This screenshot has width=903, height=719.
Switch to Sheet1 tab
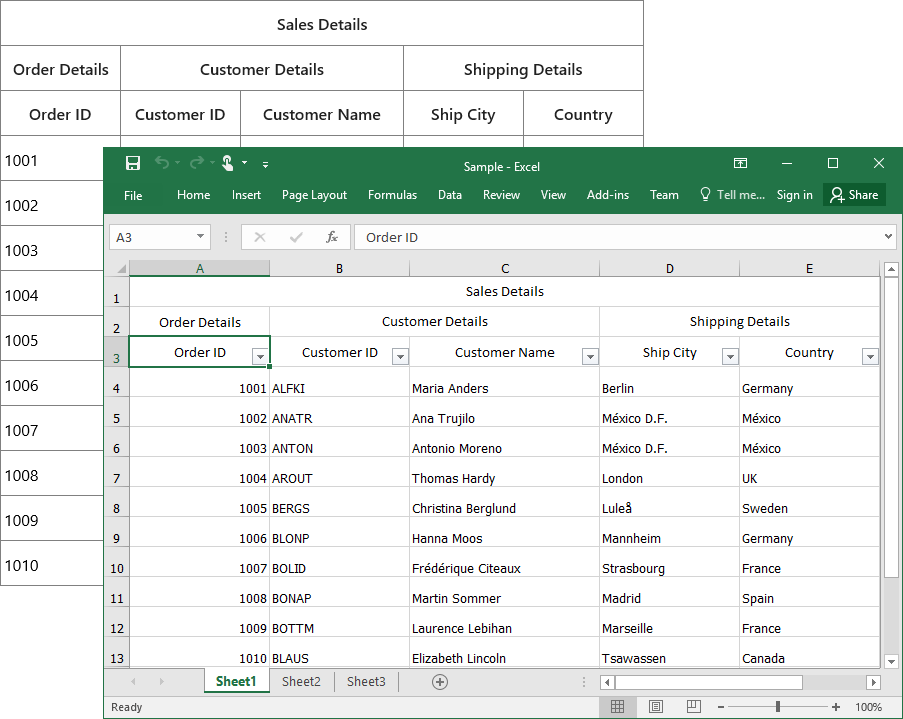(236, 682)
